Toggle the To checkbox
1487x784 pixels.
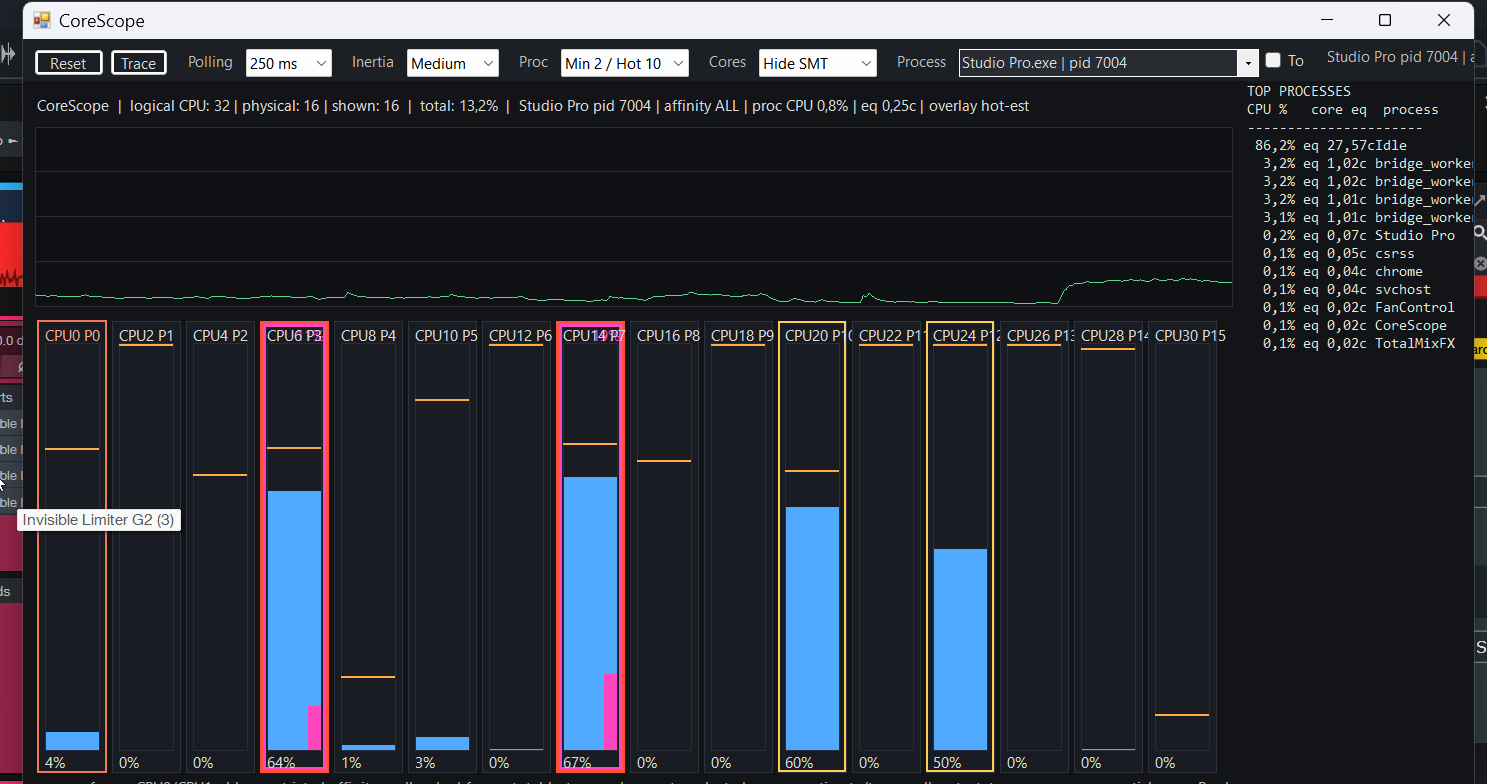point(1273,61)
